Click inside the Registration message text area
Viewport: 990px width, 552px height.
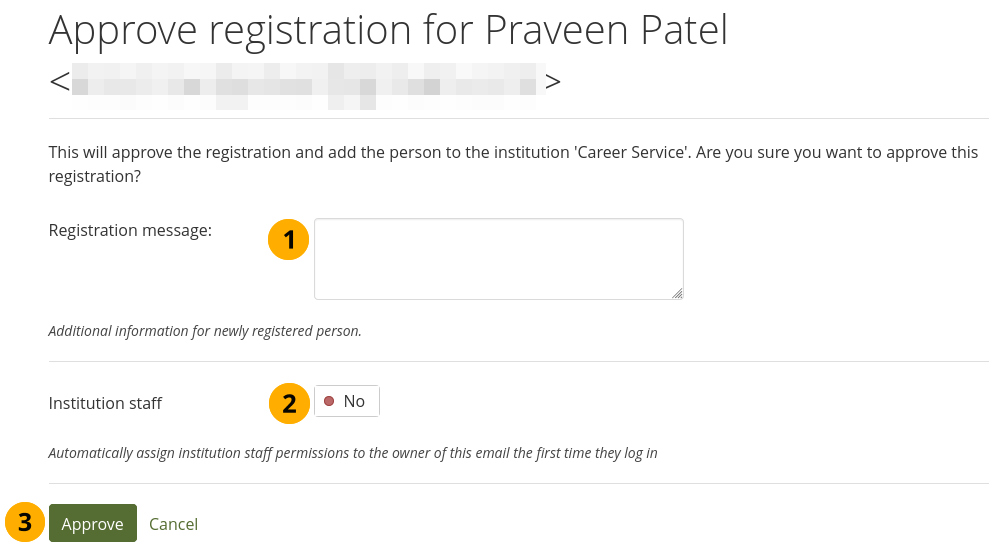pyautogui.click(x=498, y=258)
